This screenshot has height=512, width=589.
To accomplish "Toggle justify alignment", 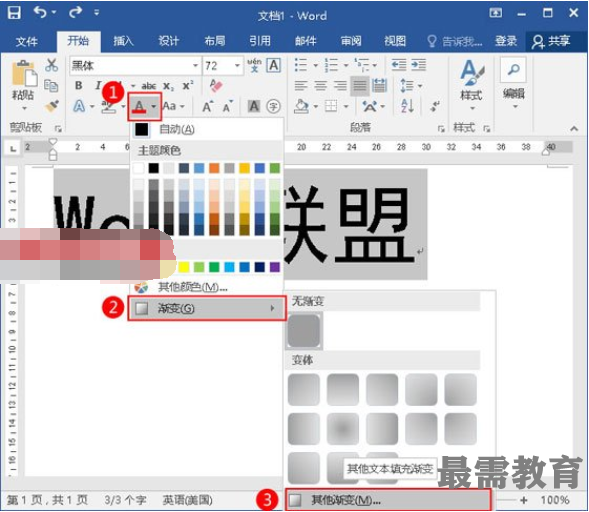I will coord(359,86).
